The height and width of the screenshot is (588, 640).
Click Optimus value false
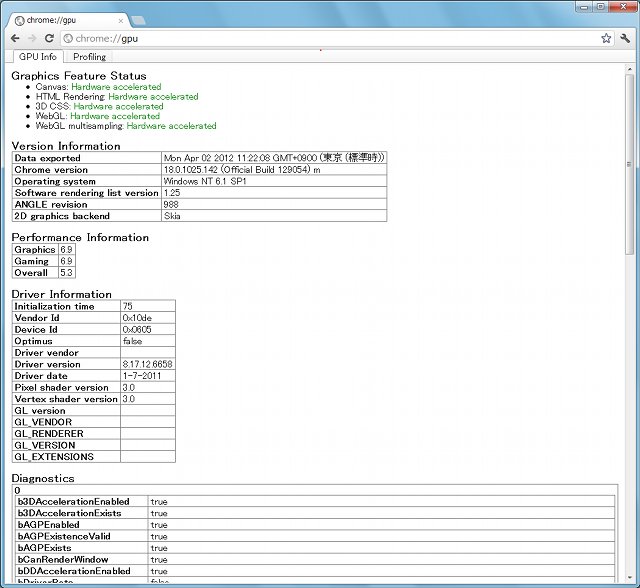pos(148,341)
